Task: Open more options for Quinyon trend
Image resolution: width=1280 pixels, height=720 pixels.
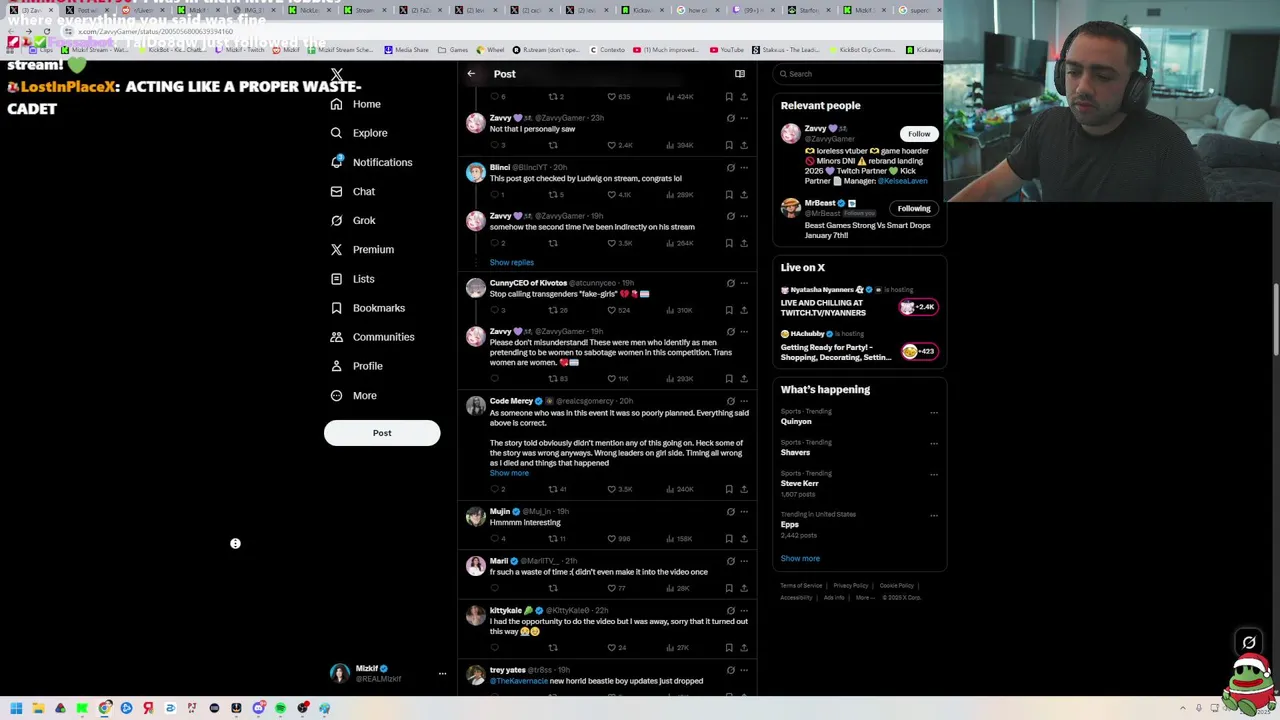Action: [x=934, y=412]
